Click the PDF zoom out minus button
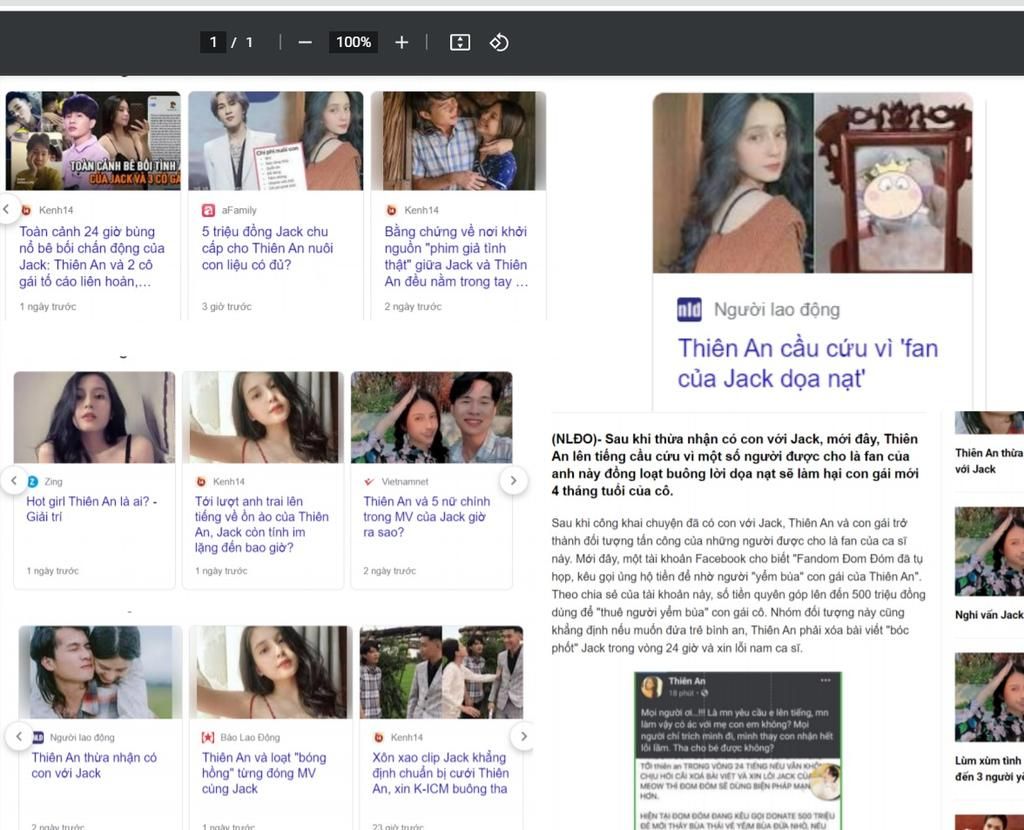Viewport: 1024px width, 830px height. [x=305, y=42]
